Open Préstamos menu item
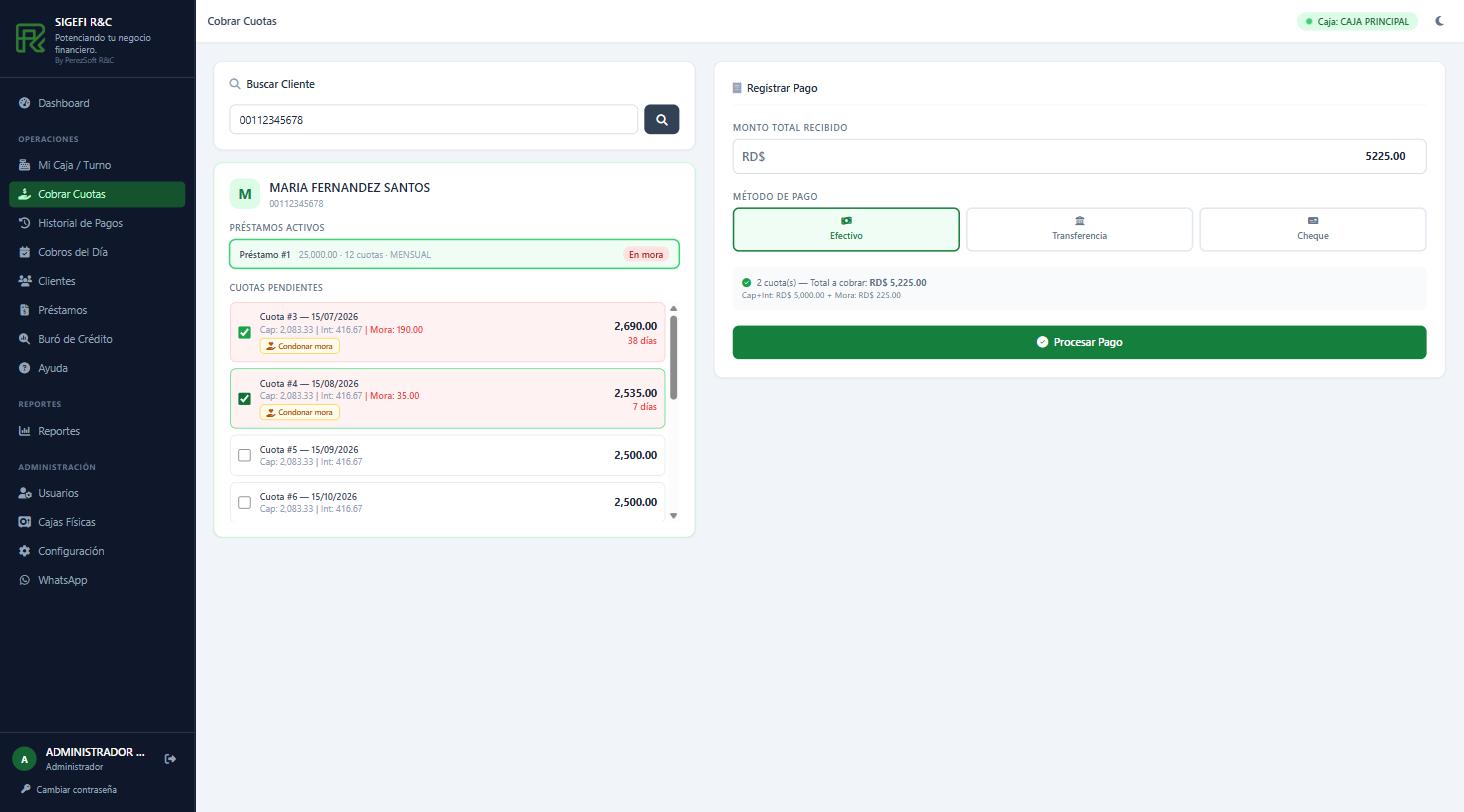Screen dimensions: 1464x812 click(97, 310)
